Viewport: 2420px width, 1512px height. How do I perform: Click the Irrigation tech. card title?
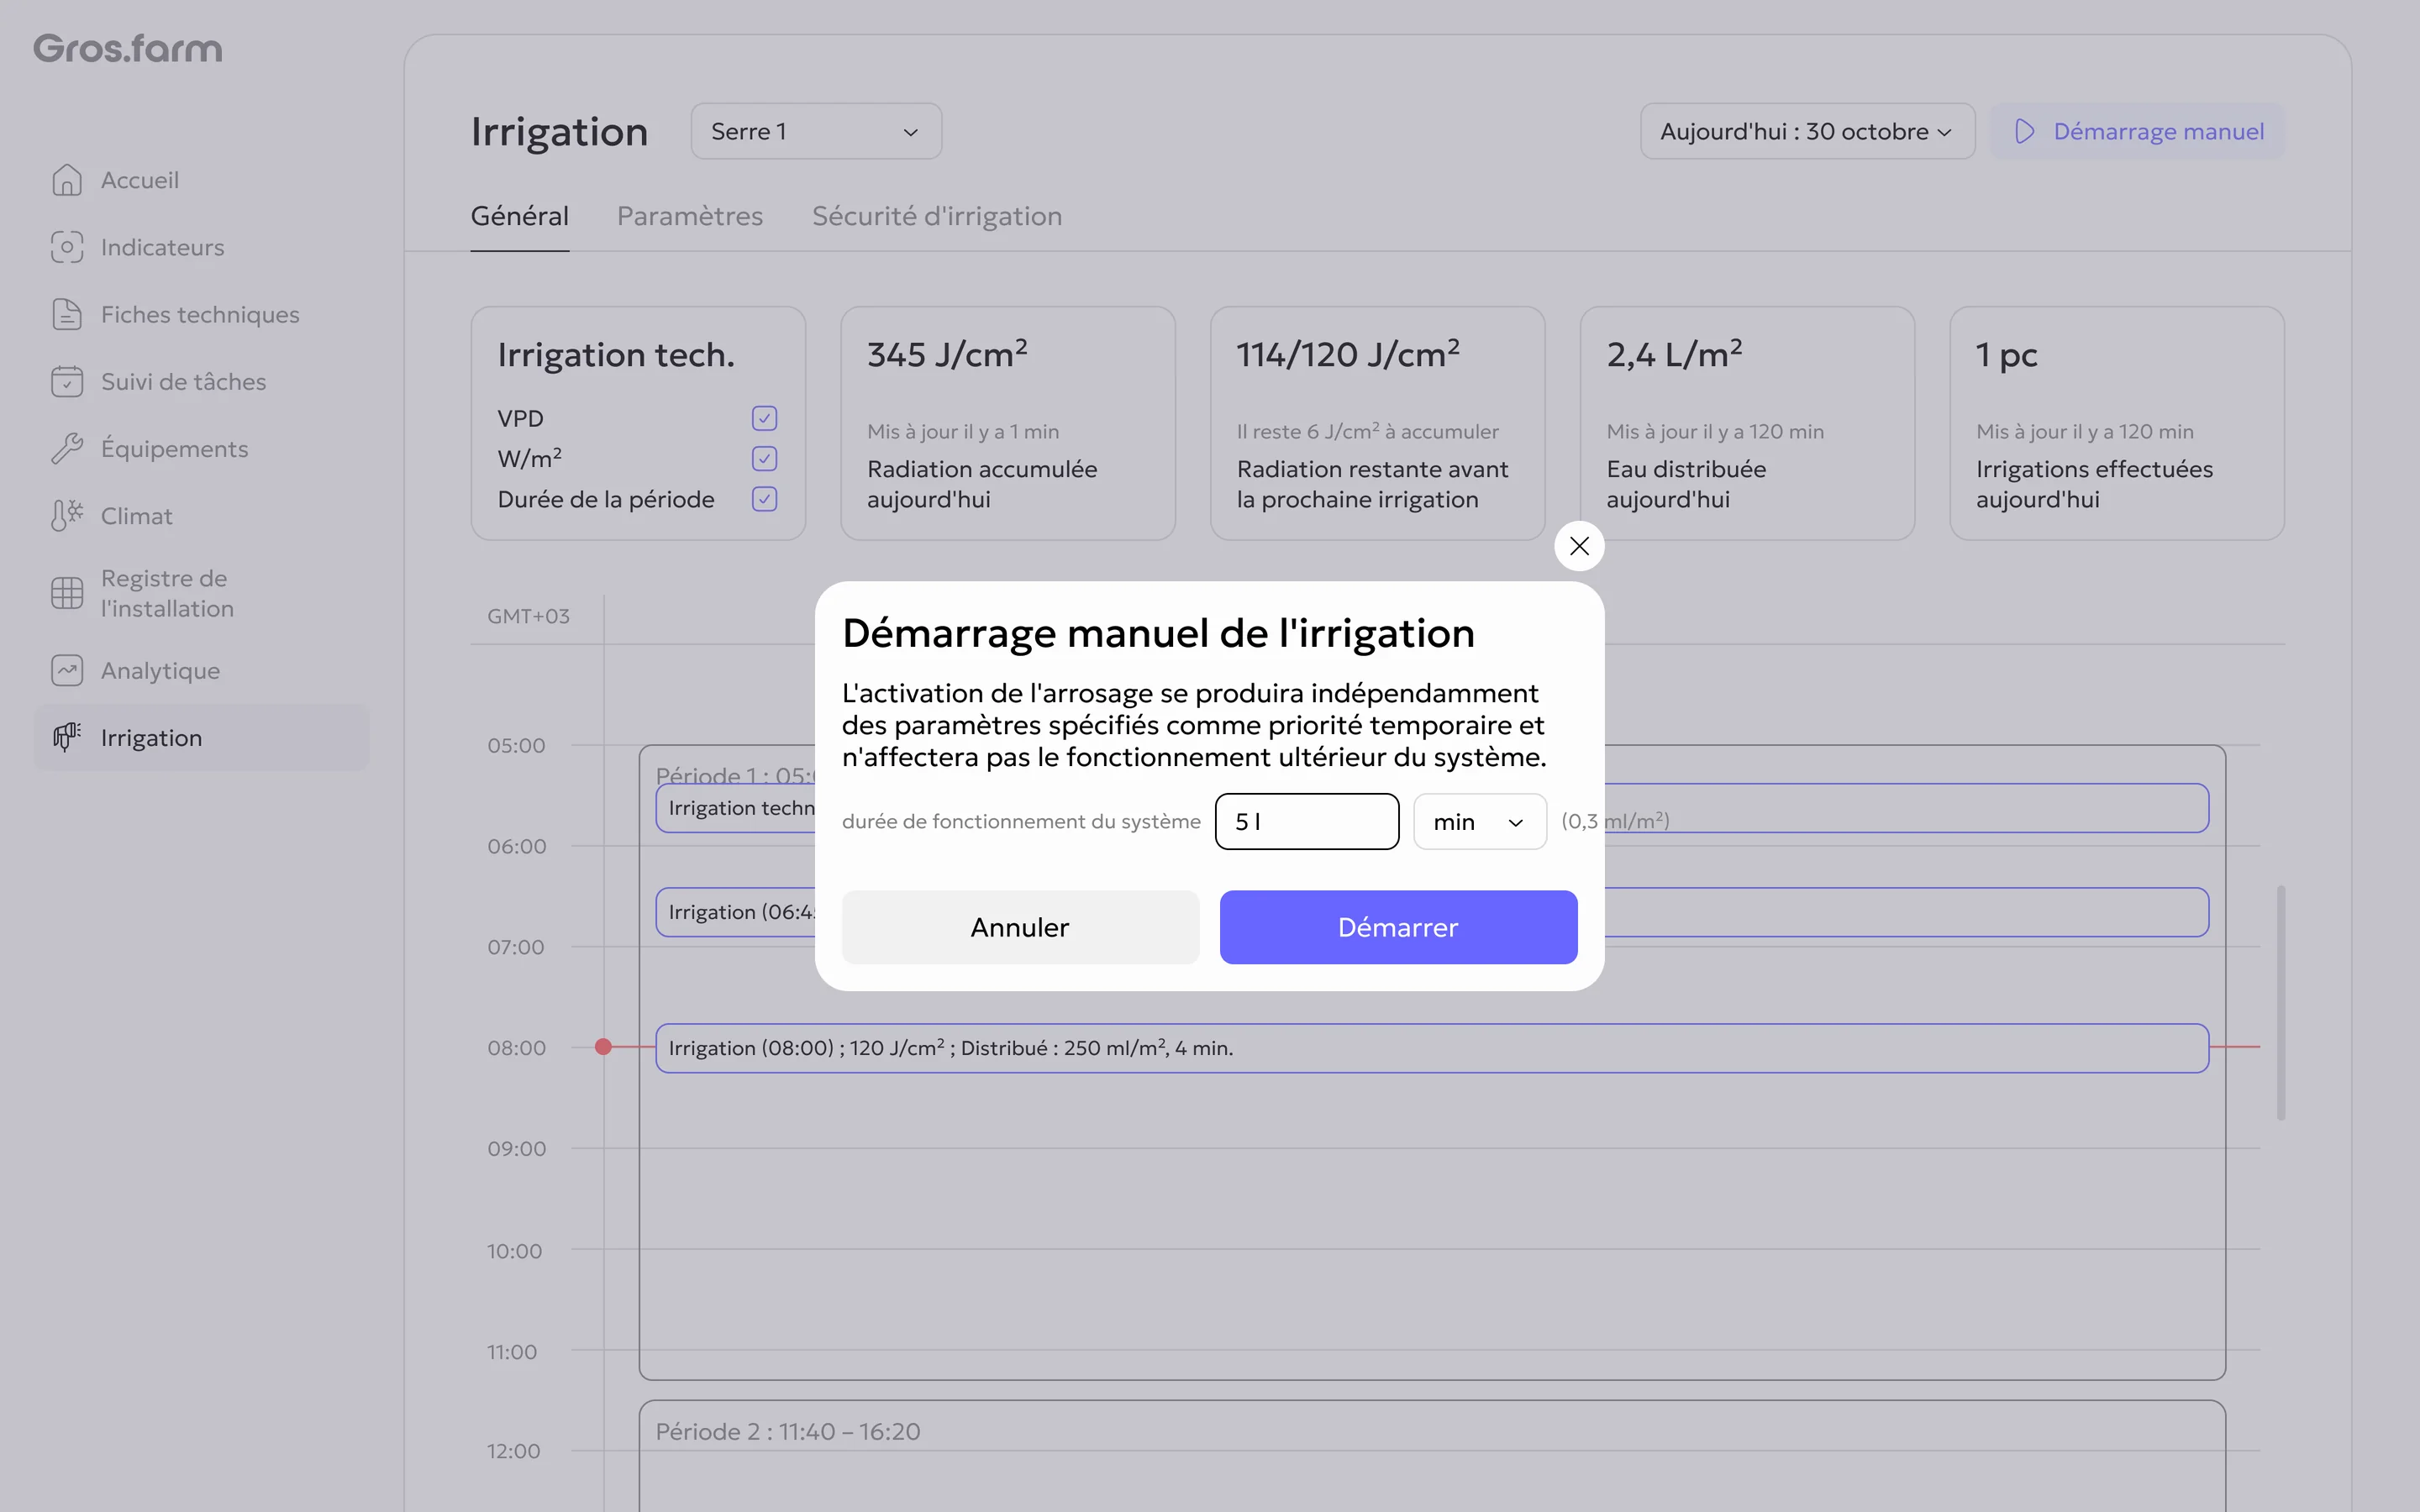616,355
